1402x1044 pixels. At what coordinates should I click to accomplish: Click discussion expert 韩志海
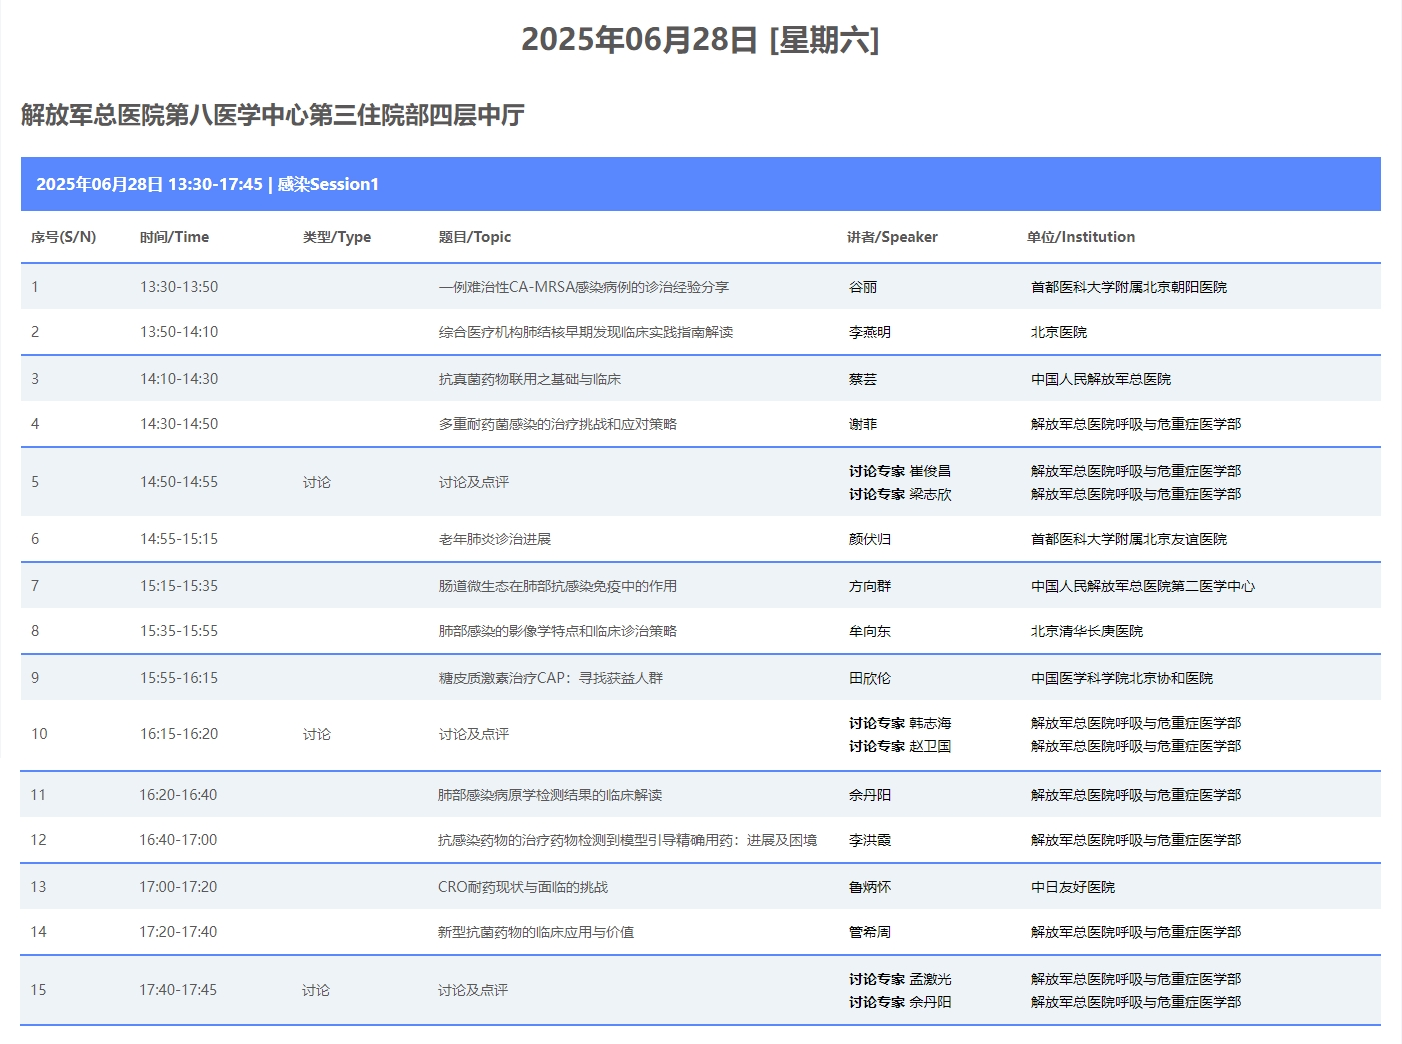pyautogui.click(x=930, y=723)
